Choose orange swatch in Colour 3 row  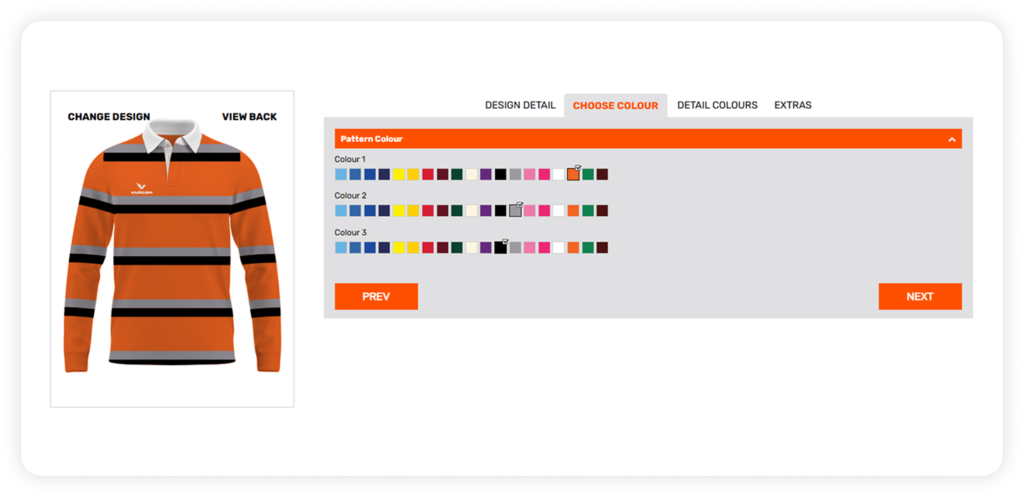pyautogui.click(x=573, y=248)
